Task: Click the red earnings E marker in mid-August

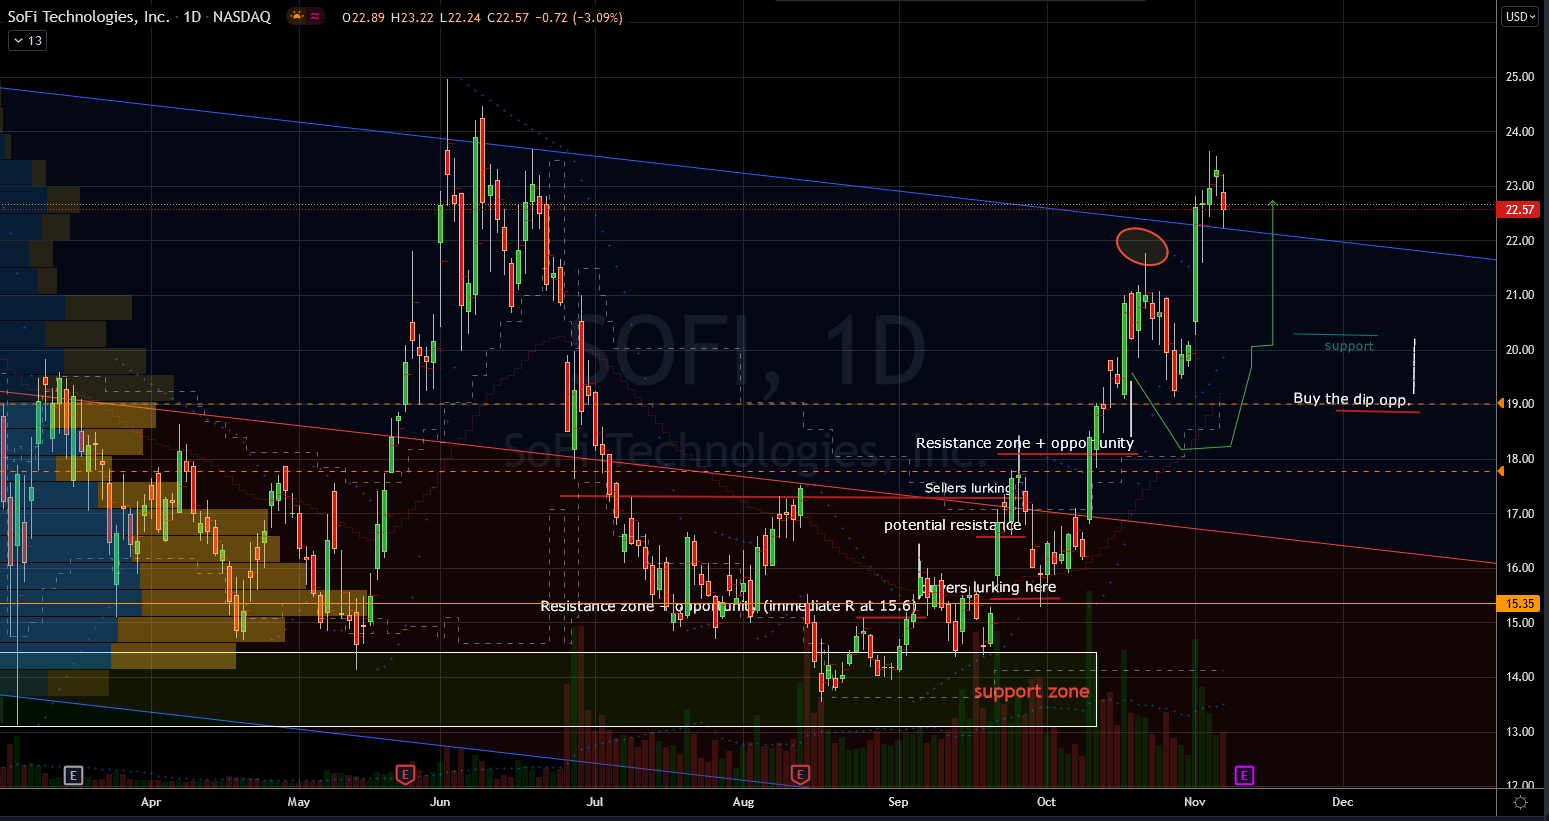Action: pos(800,775)
